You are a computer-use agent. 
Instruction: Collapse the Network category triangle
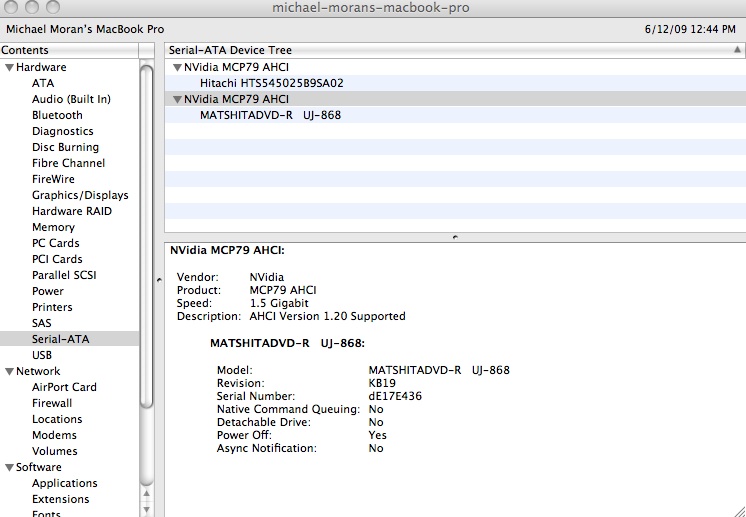[9, 371]
